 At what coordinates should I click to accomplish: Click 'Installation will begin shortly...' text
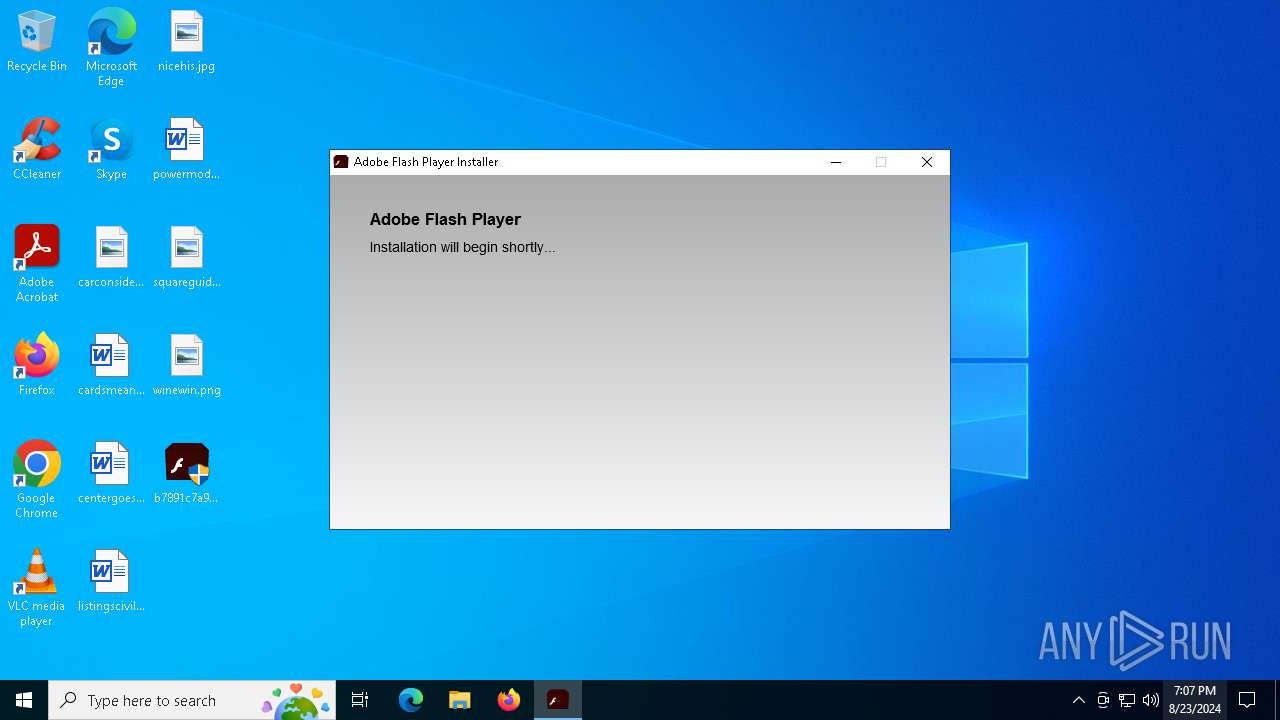[462, 247]
